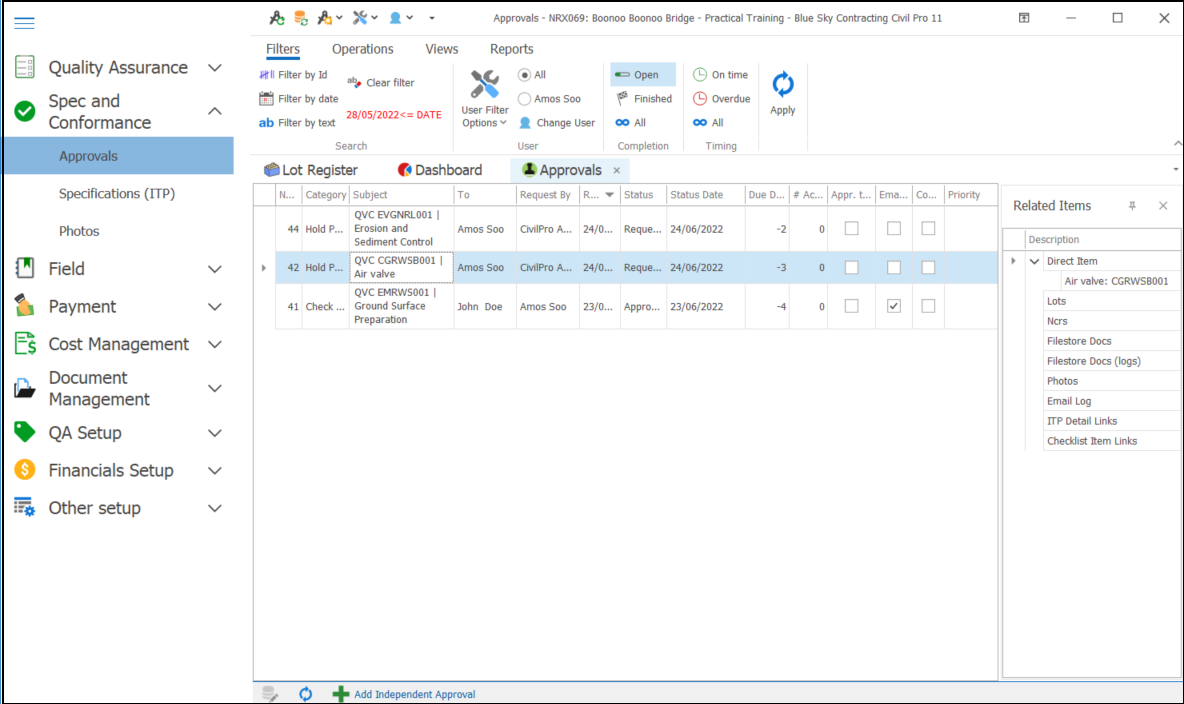Click refresh icon in bottom status bar

point(306,694)
